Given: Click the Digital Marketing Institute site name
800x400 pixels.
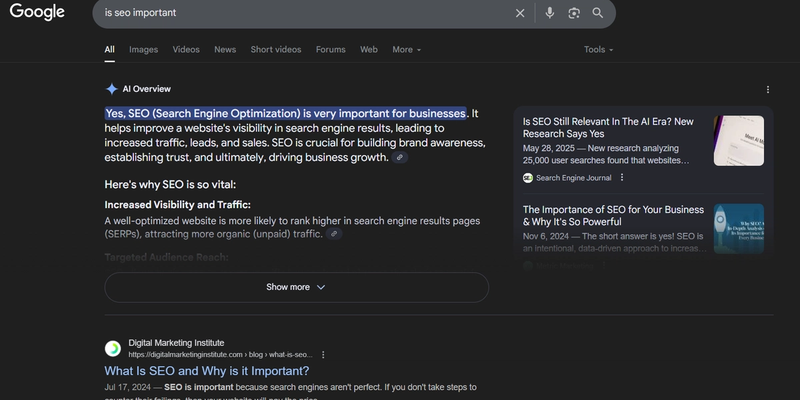Looking at the screenshot, I should [x=176, y=343].
